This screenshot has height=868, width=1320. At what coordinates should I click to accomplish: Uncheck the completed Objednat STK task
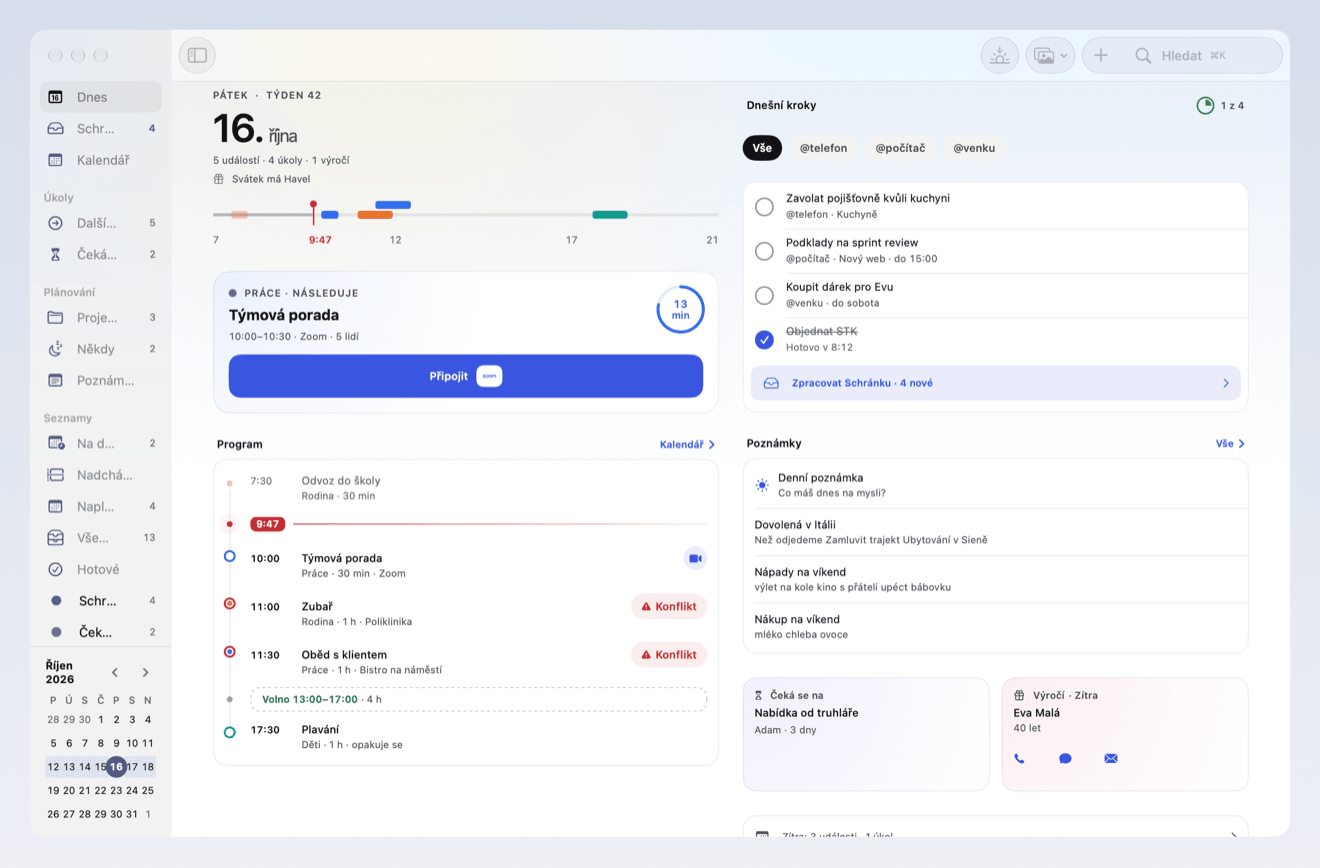click(x=764, y=339)
